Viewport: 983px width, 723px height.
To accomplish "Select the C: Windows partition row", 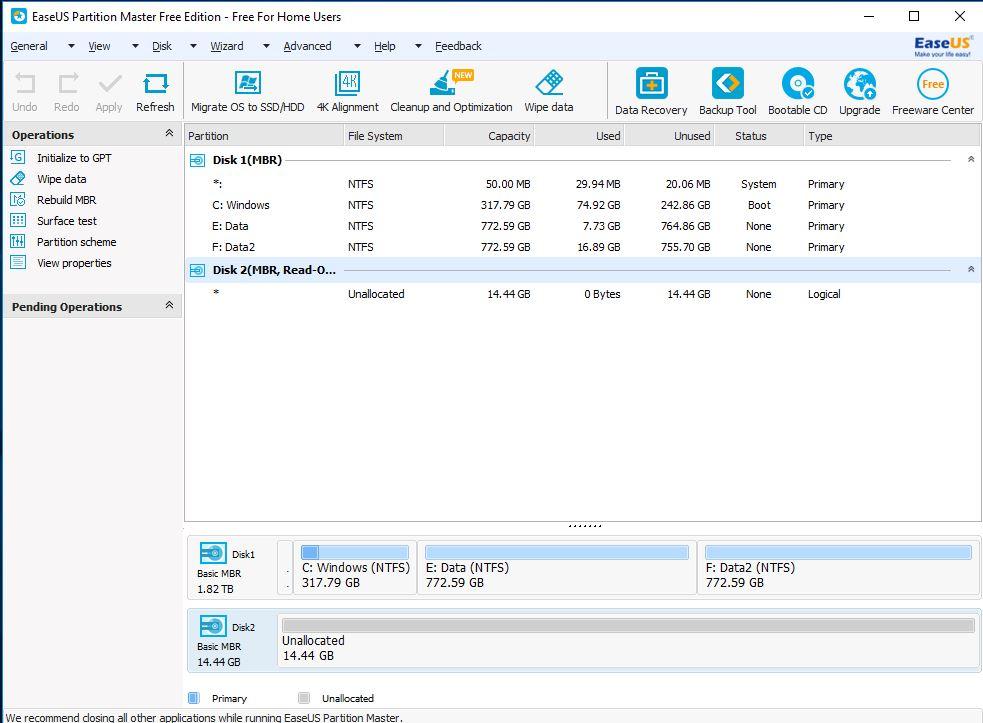I will (583, 206).
